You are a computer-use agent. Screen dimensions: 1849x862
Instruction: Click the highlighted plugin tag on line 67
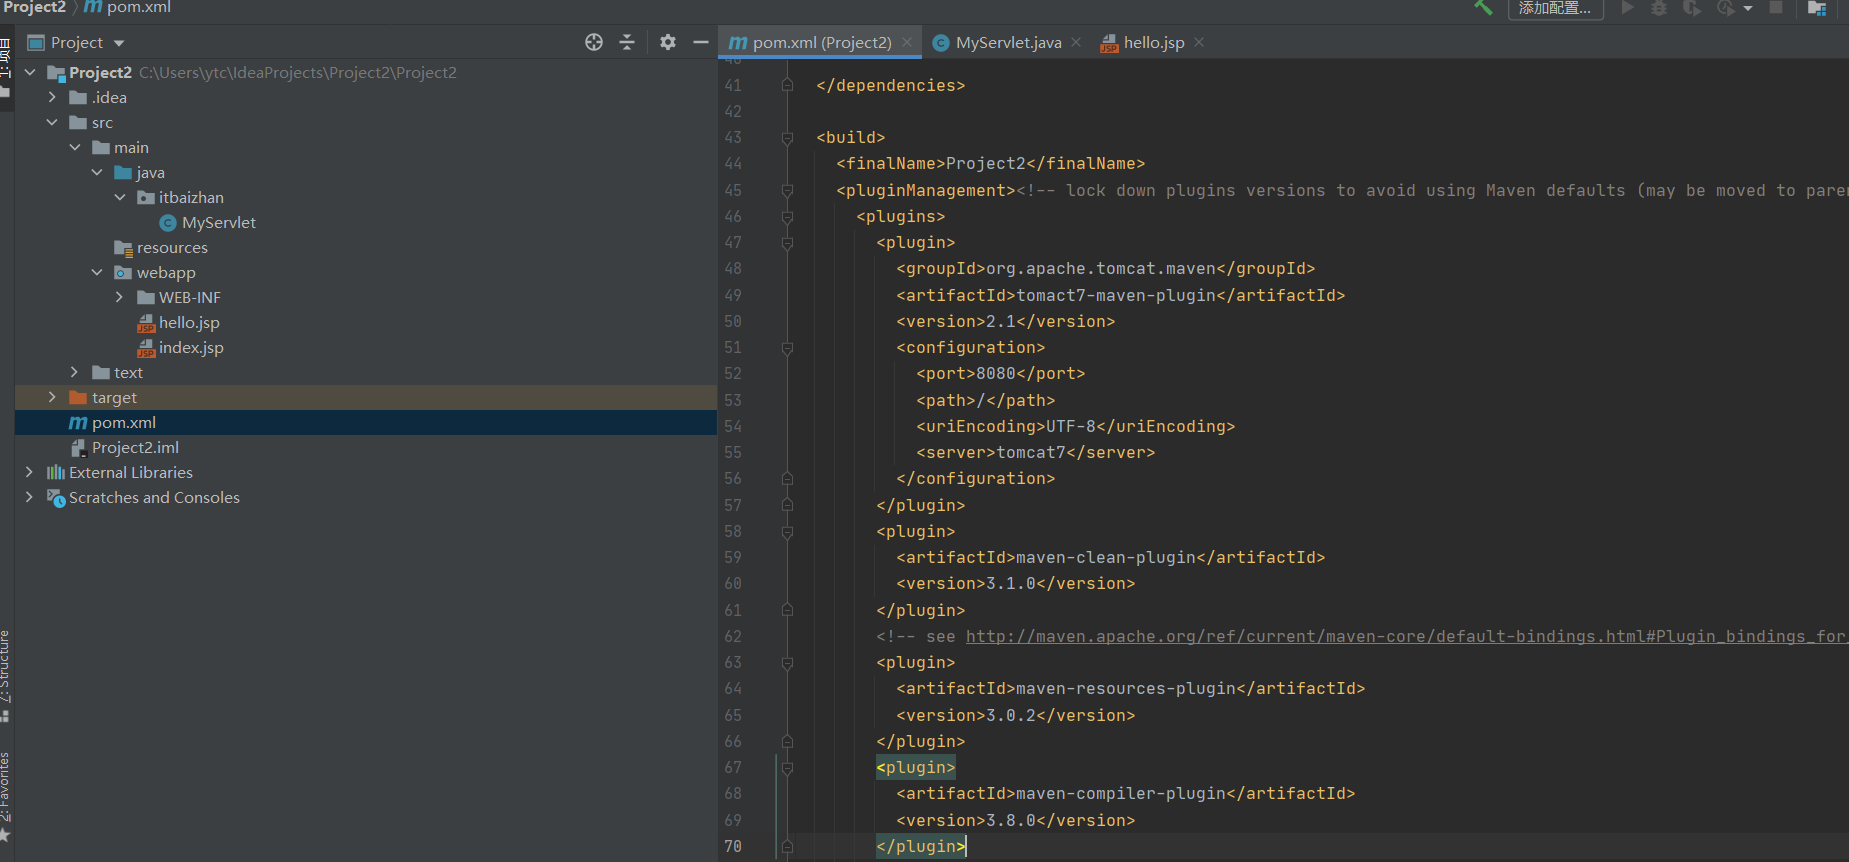pos(916,767)
